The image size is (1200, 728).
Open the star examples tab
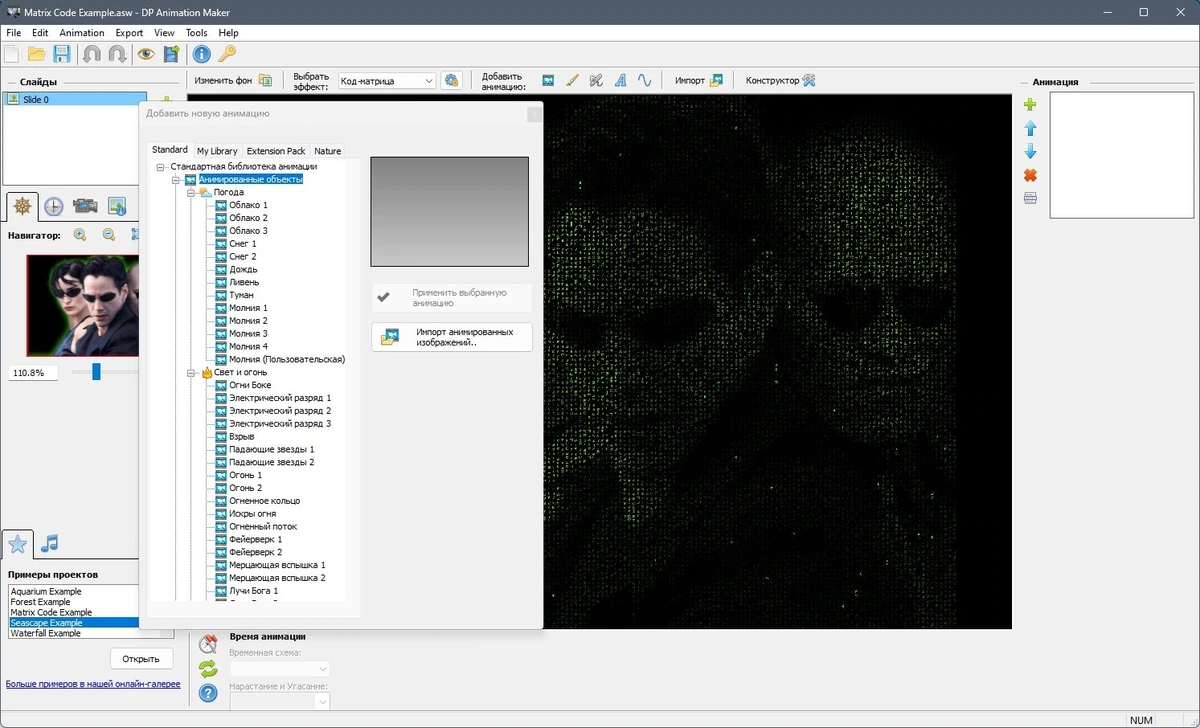coord(17,544)
